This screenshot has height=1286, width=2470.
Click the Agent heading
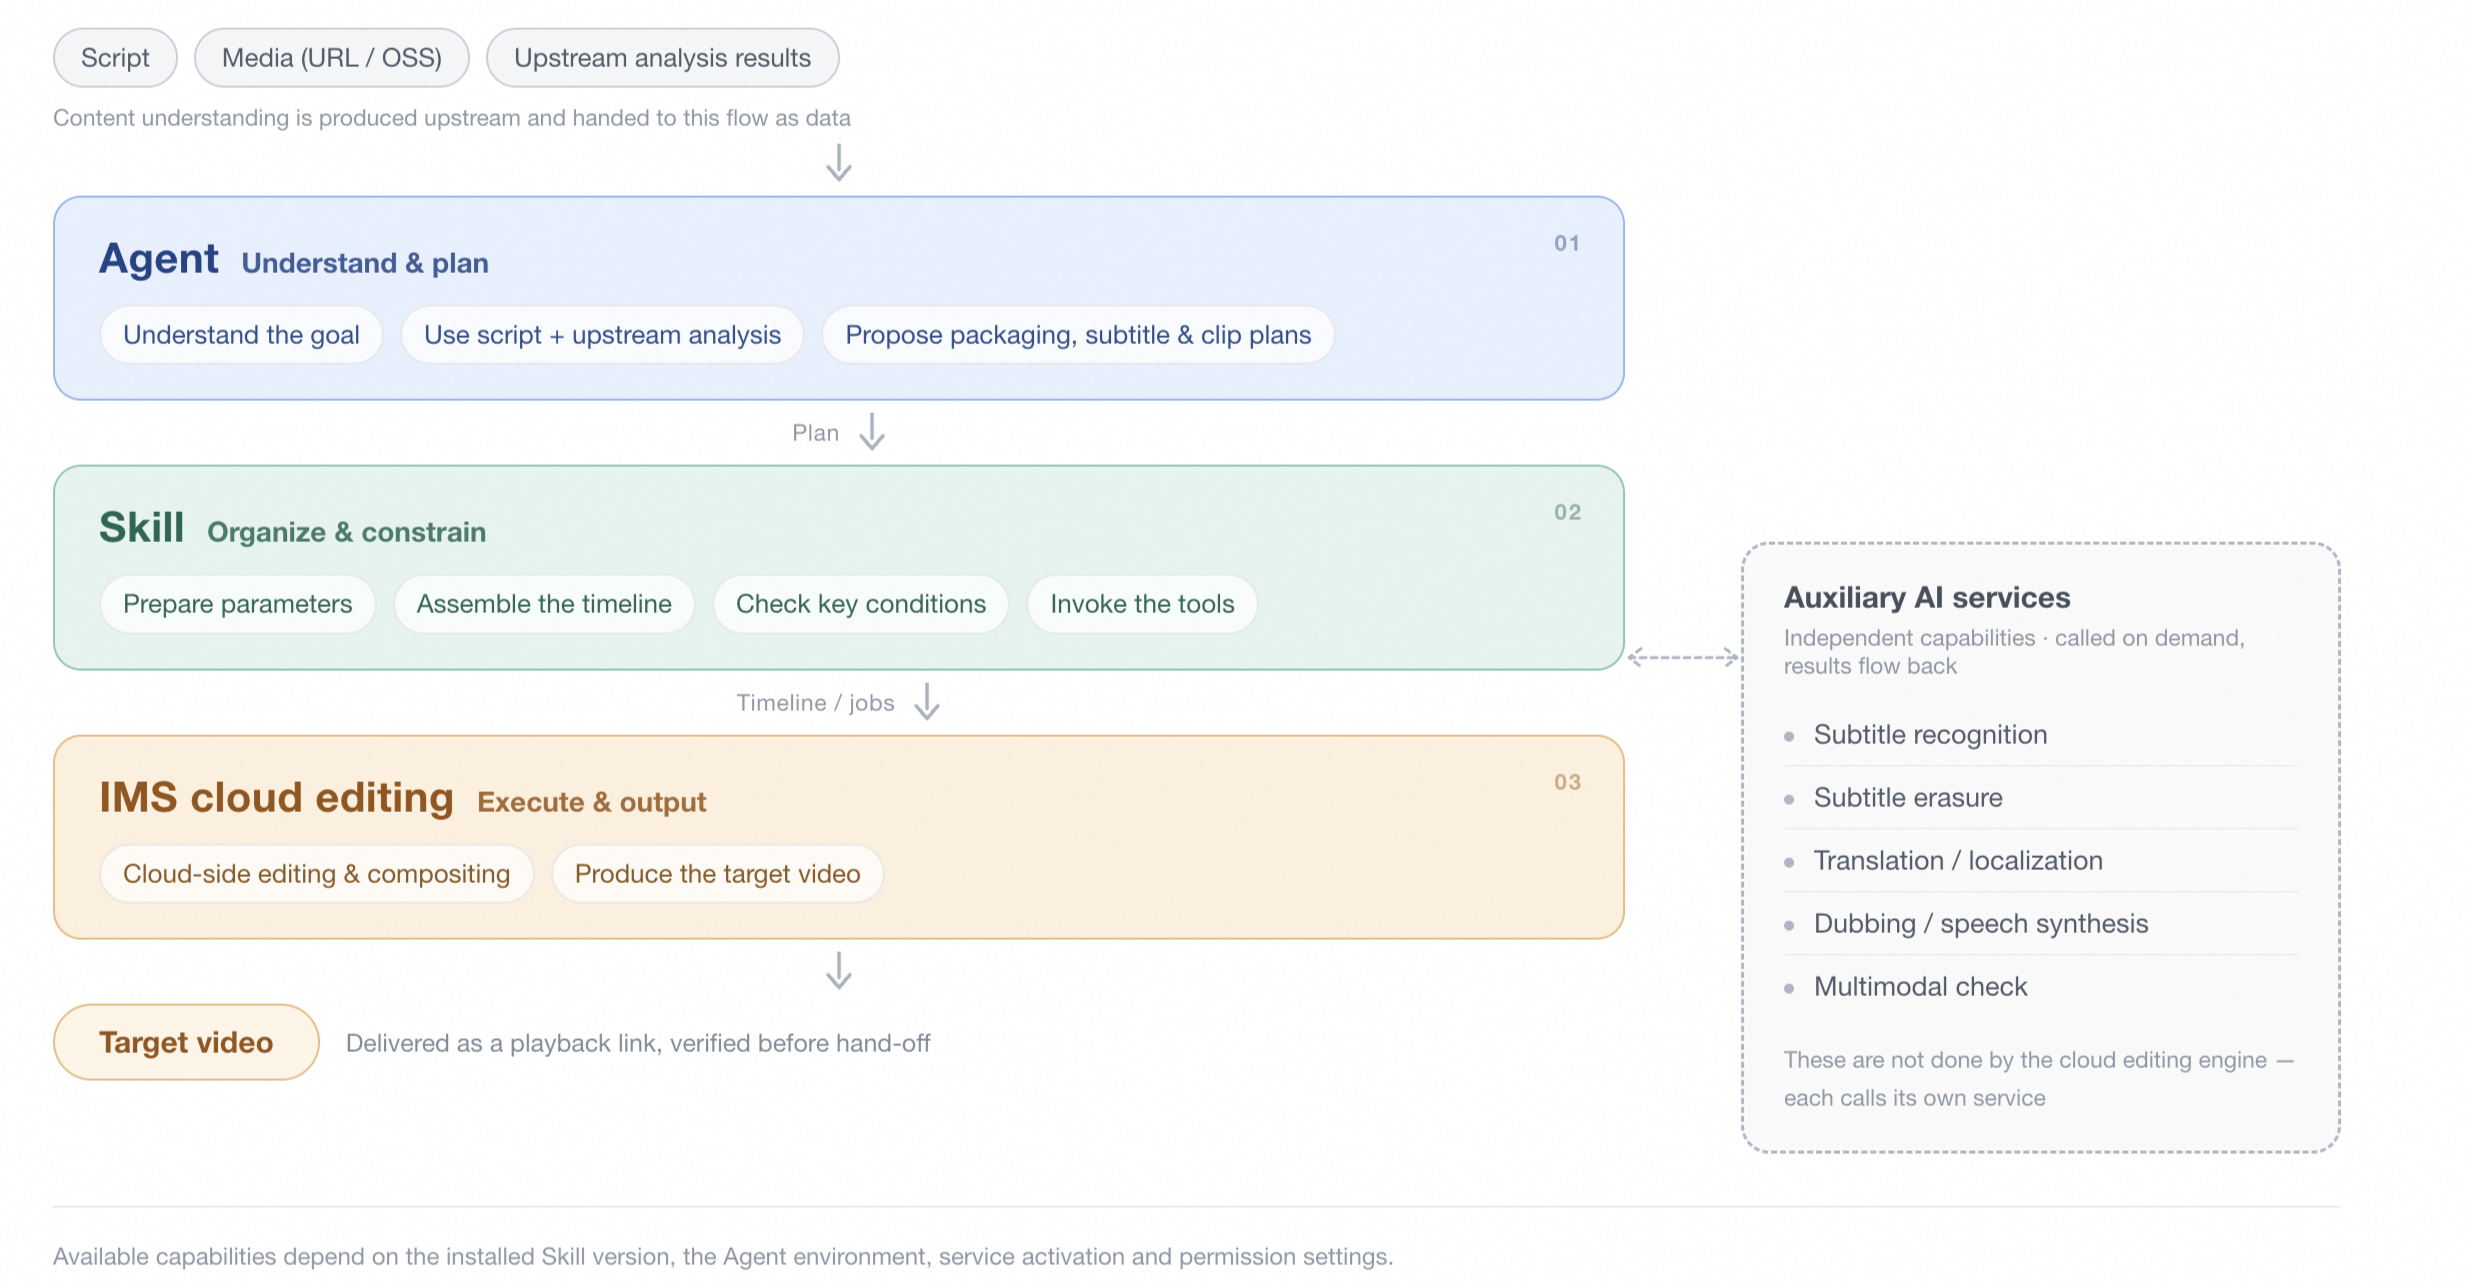pos(159,259)
